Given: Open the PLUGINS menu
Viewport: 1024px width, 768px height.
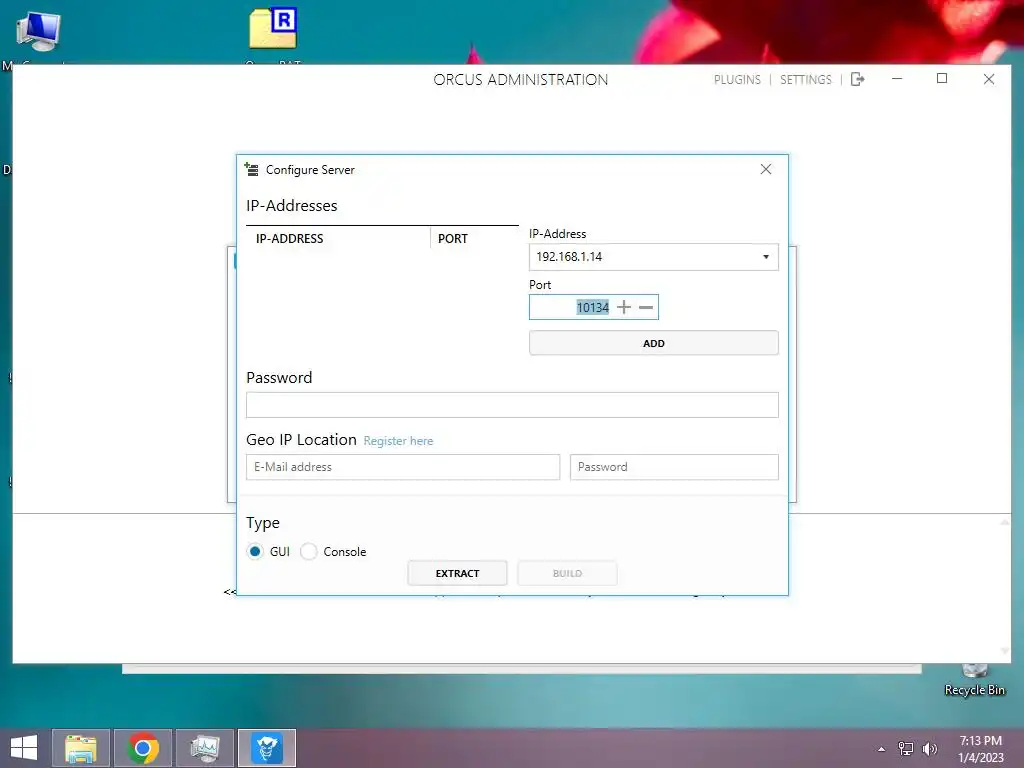Looking at the screenshot, I should coord(737,80).
